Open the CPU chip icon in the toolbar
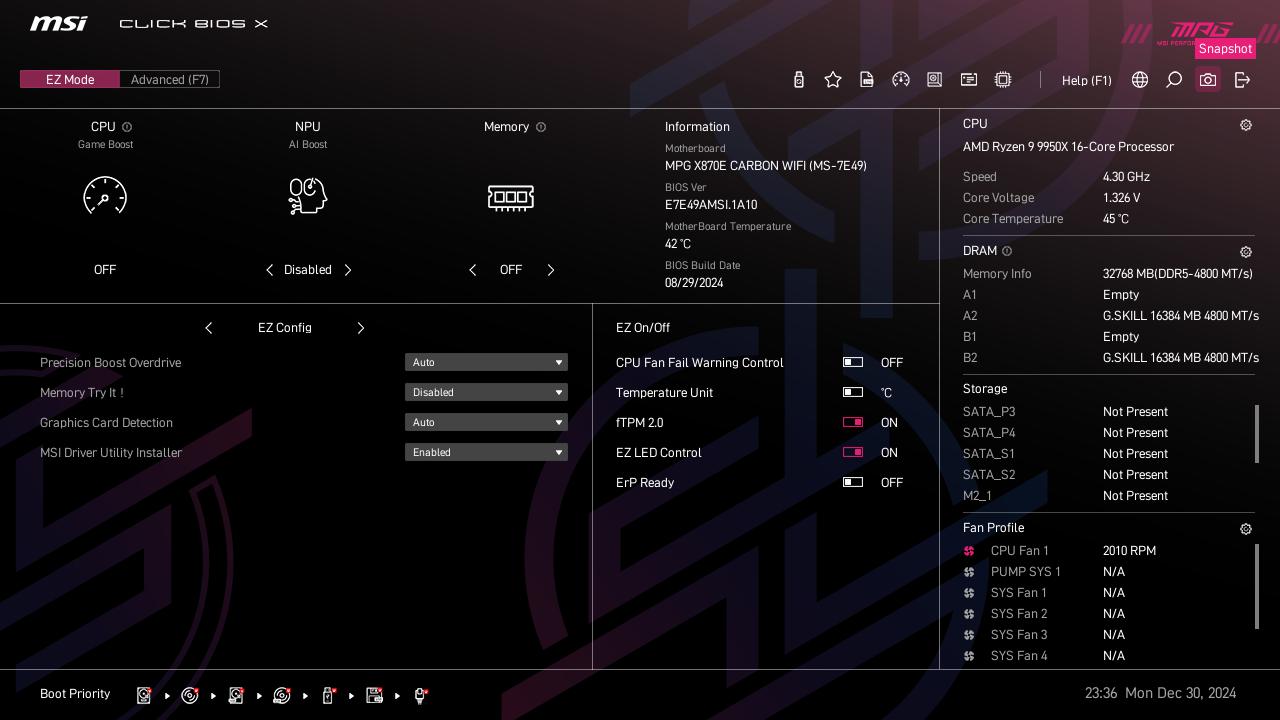1280x720 pixels. [x=1003, y=80]
